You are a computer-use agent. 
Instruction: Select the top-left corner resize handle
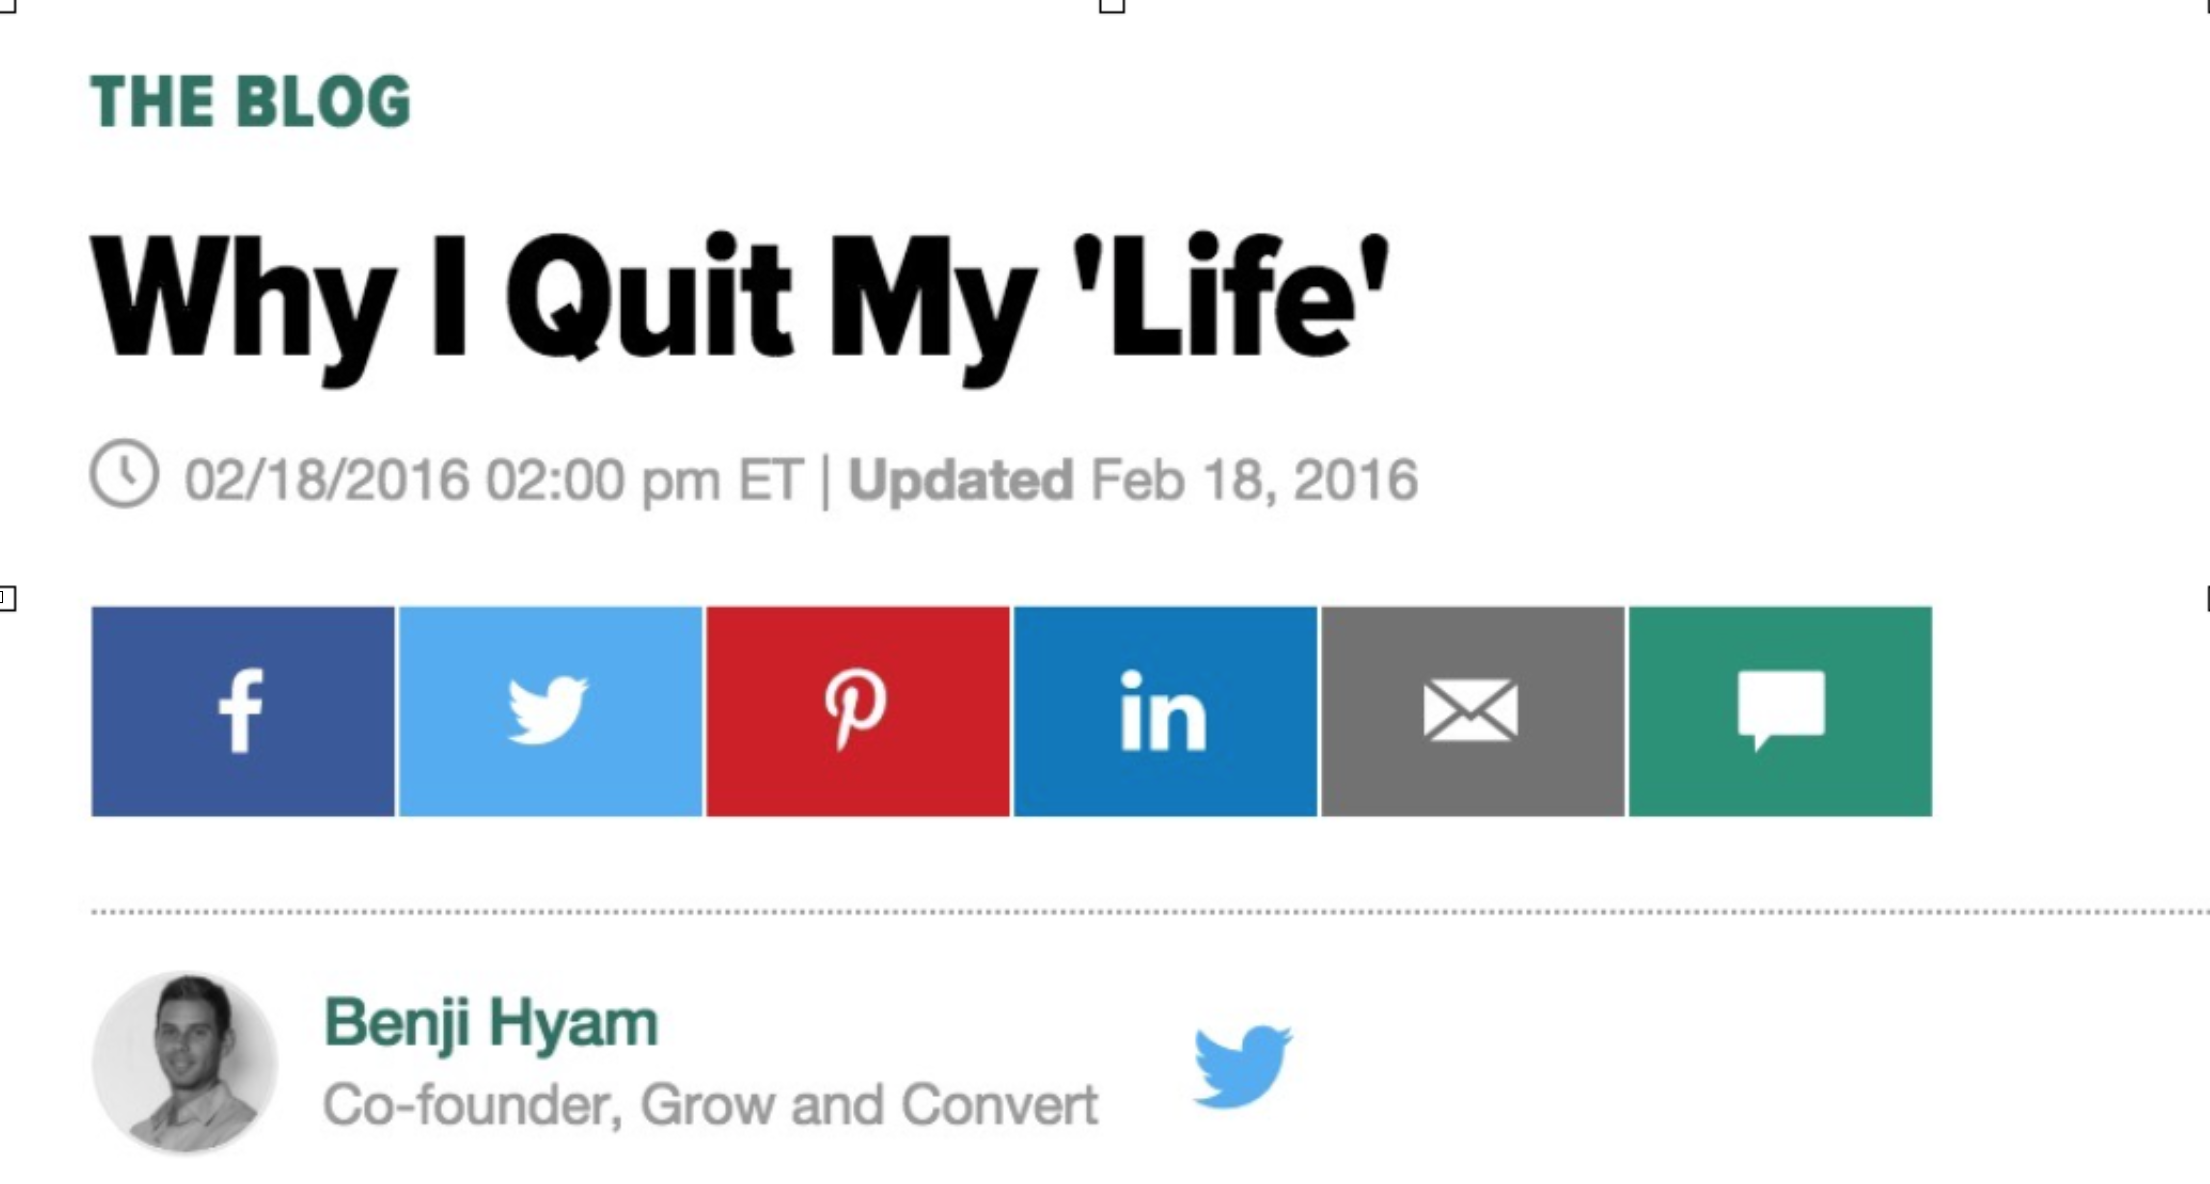[x=6, y=5]
